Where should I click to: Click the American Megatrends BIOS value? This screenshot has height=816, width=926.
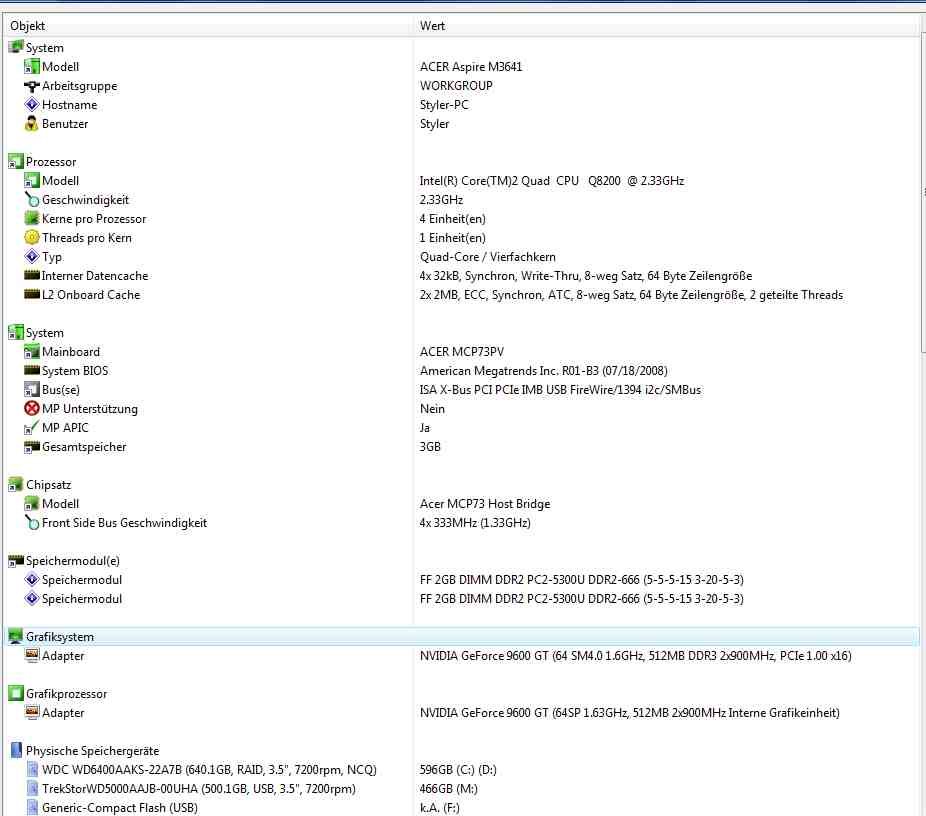coord(543,370)
